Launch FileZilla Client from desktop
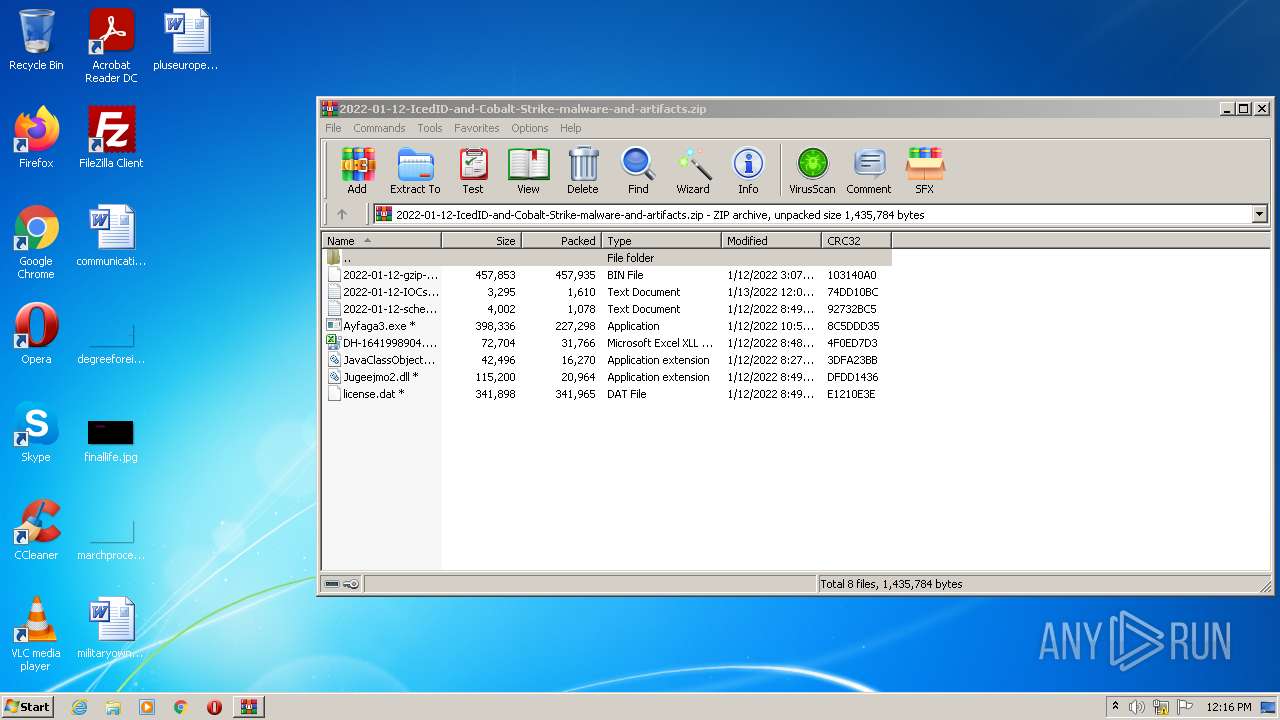 [111, 138]
